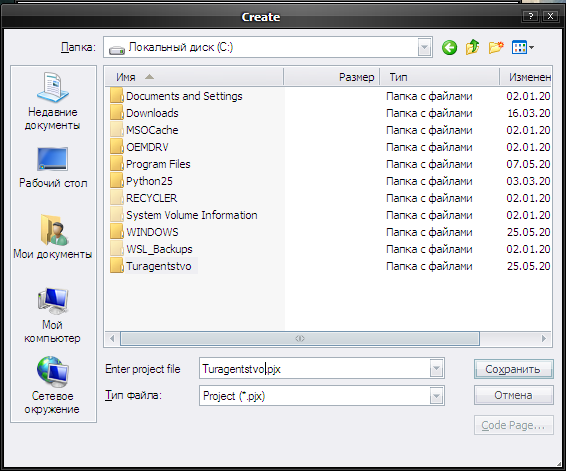Image resolution: width=566 pixels, height=471 pixels.
Task: Sort by the Тип column header
Action: pyautogui.click(x=439, y=77)
